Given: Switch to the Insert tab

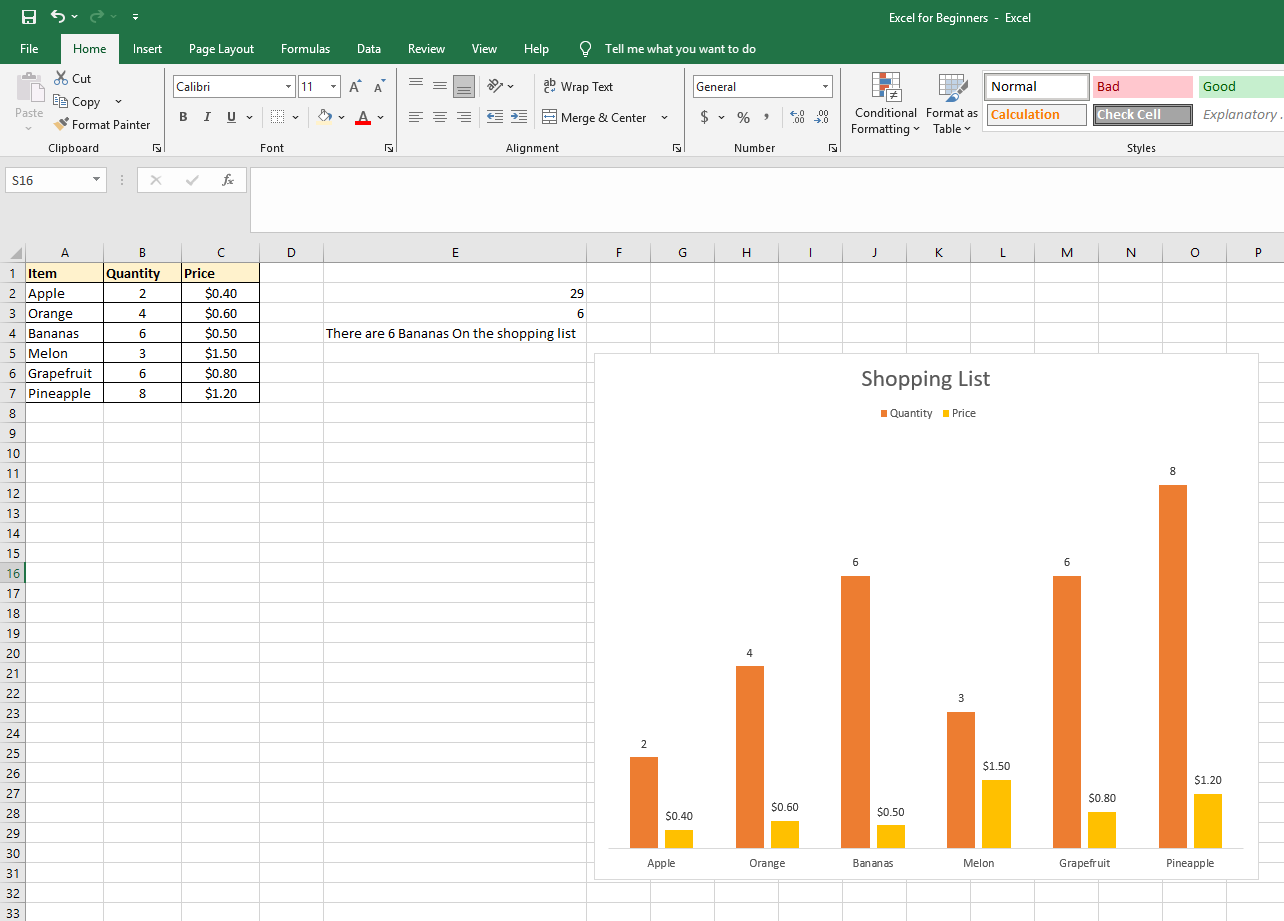Looking at the screenshot, I should coord(147,48).
